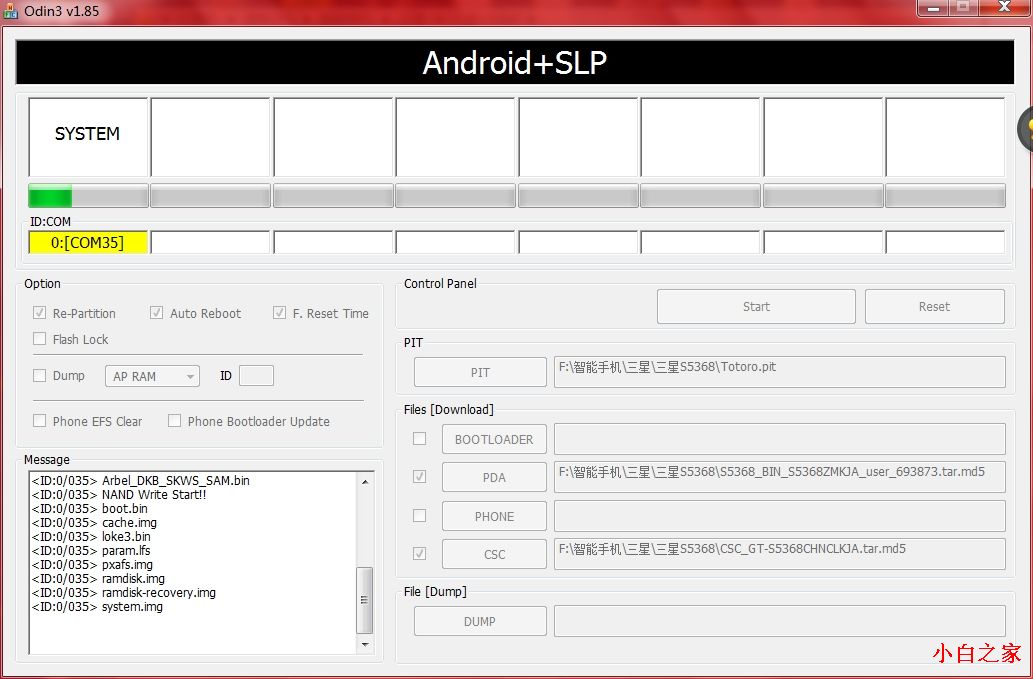Untick the PDA file checkbox

click(x=419, y=477)
